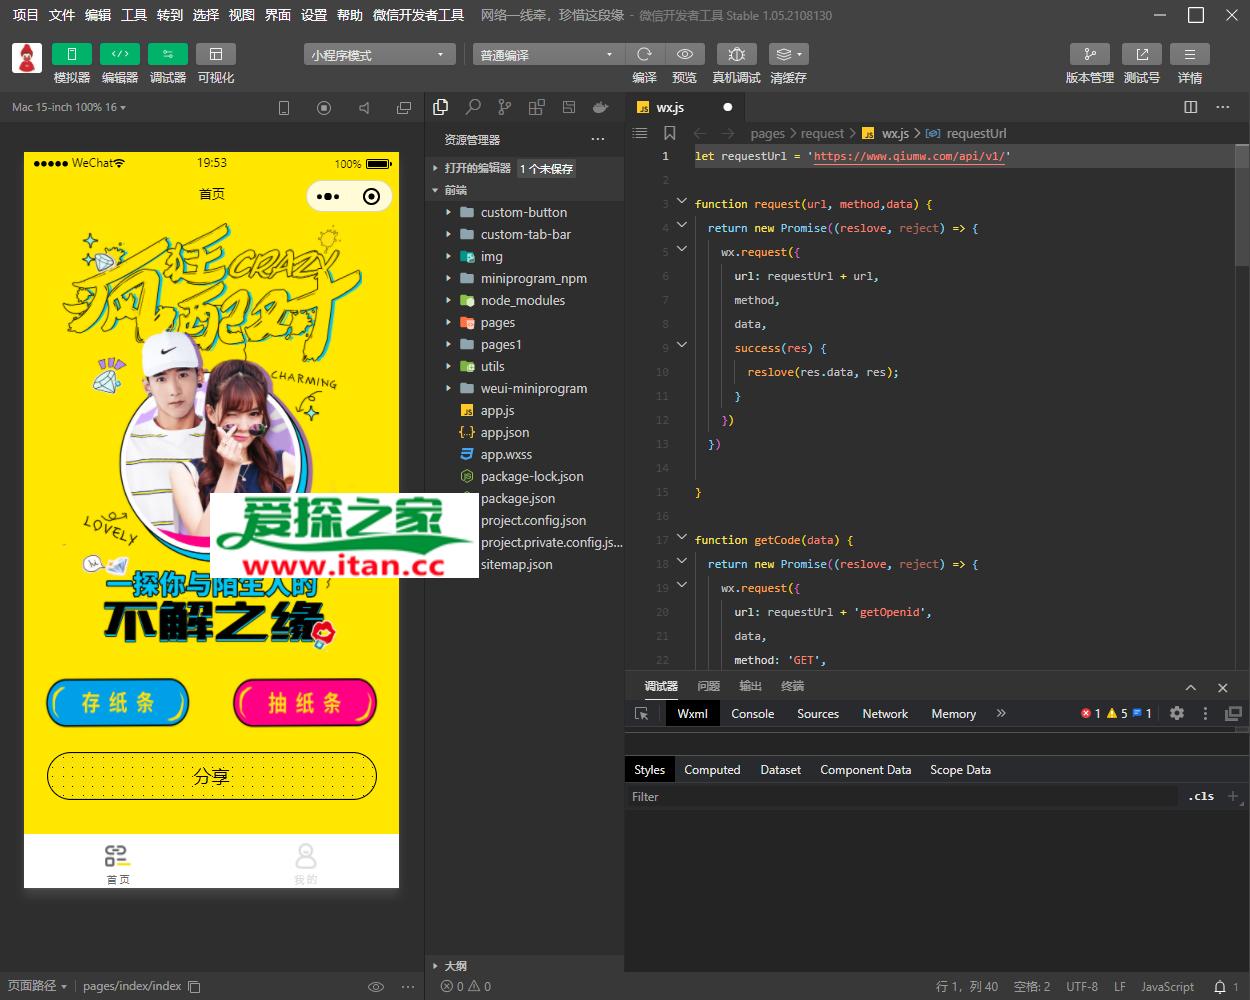Open the Docker whale icon
1250x1000 pixels.
coord(600,107)
